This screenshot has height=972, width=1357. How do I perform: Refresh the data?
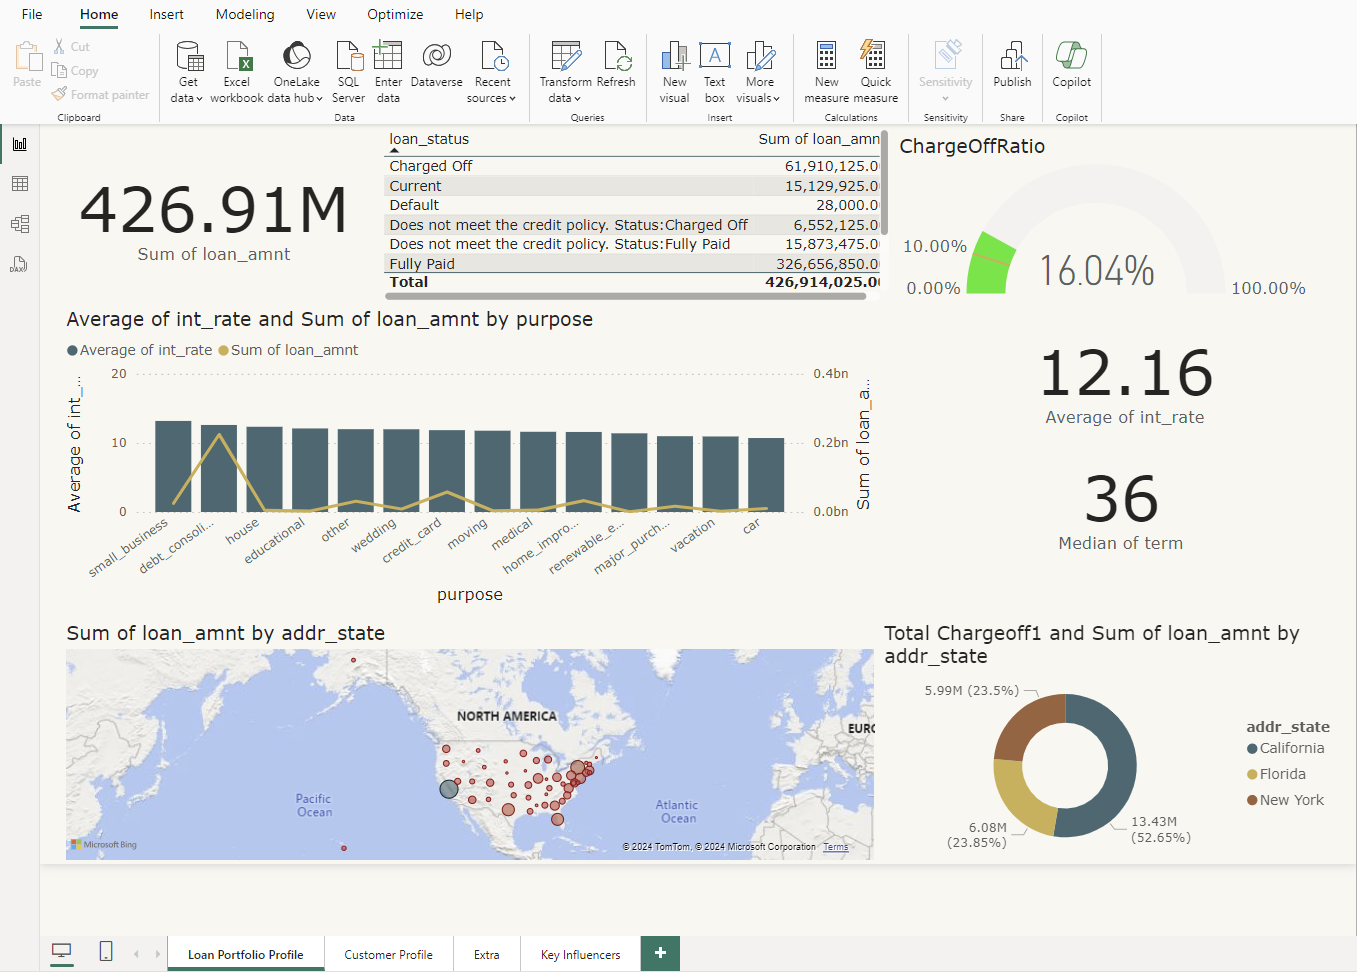click(616, 66)
